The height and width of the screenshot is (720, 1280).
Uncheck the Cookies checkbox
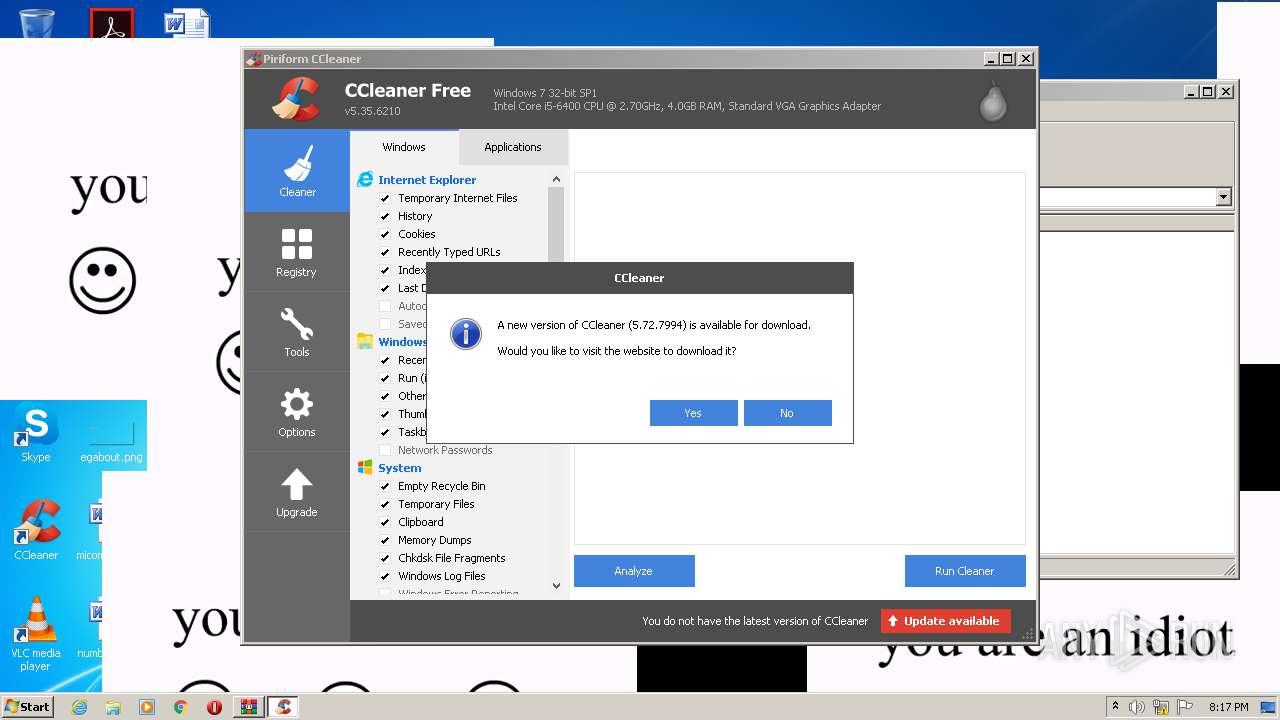point(385,234)
